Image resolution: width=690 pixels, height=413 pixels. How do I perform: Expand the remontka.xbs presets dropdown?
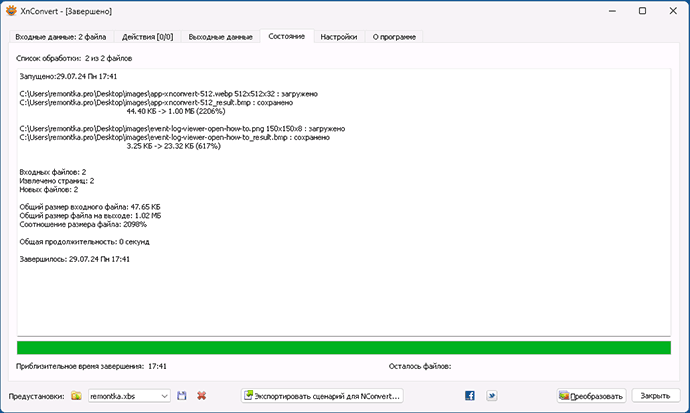pos(164,396)
